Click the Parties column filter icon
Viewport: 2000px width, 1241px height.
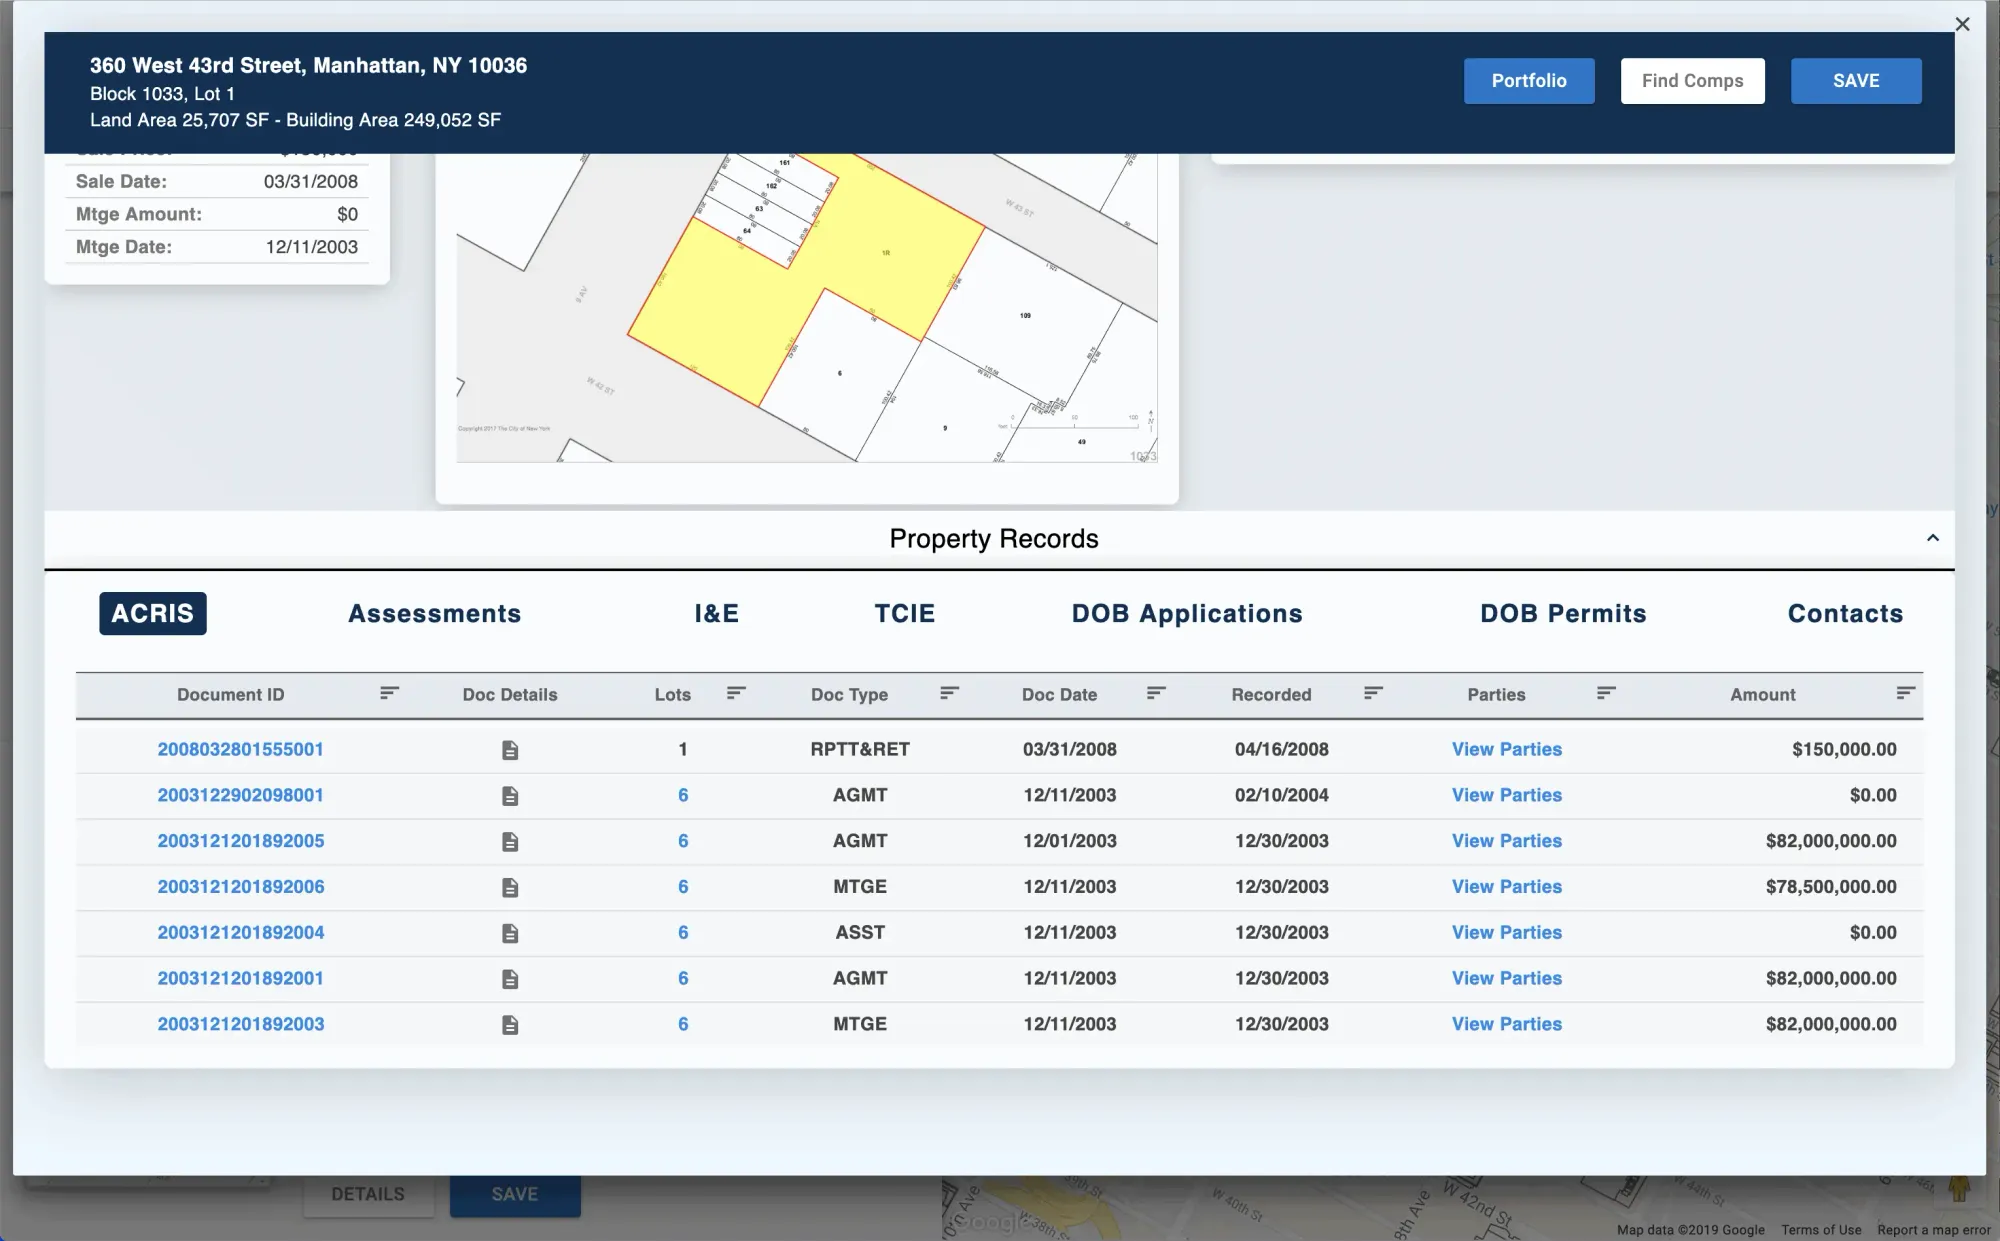1606,693
